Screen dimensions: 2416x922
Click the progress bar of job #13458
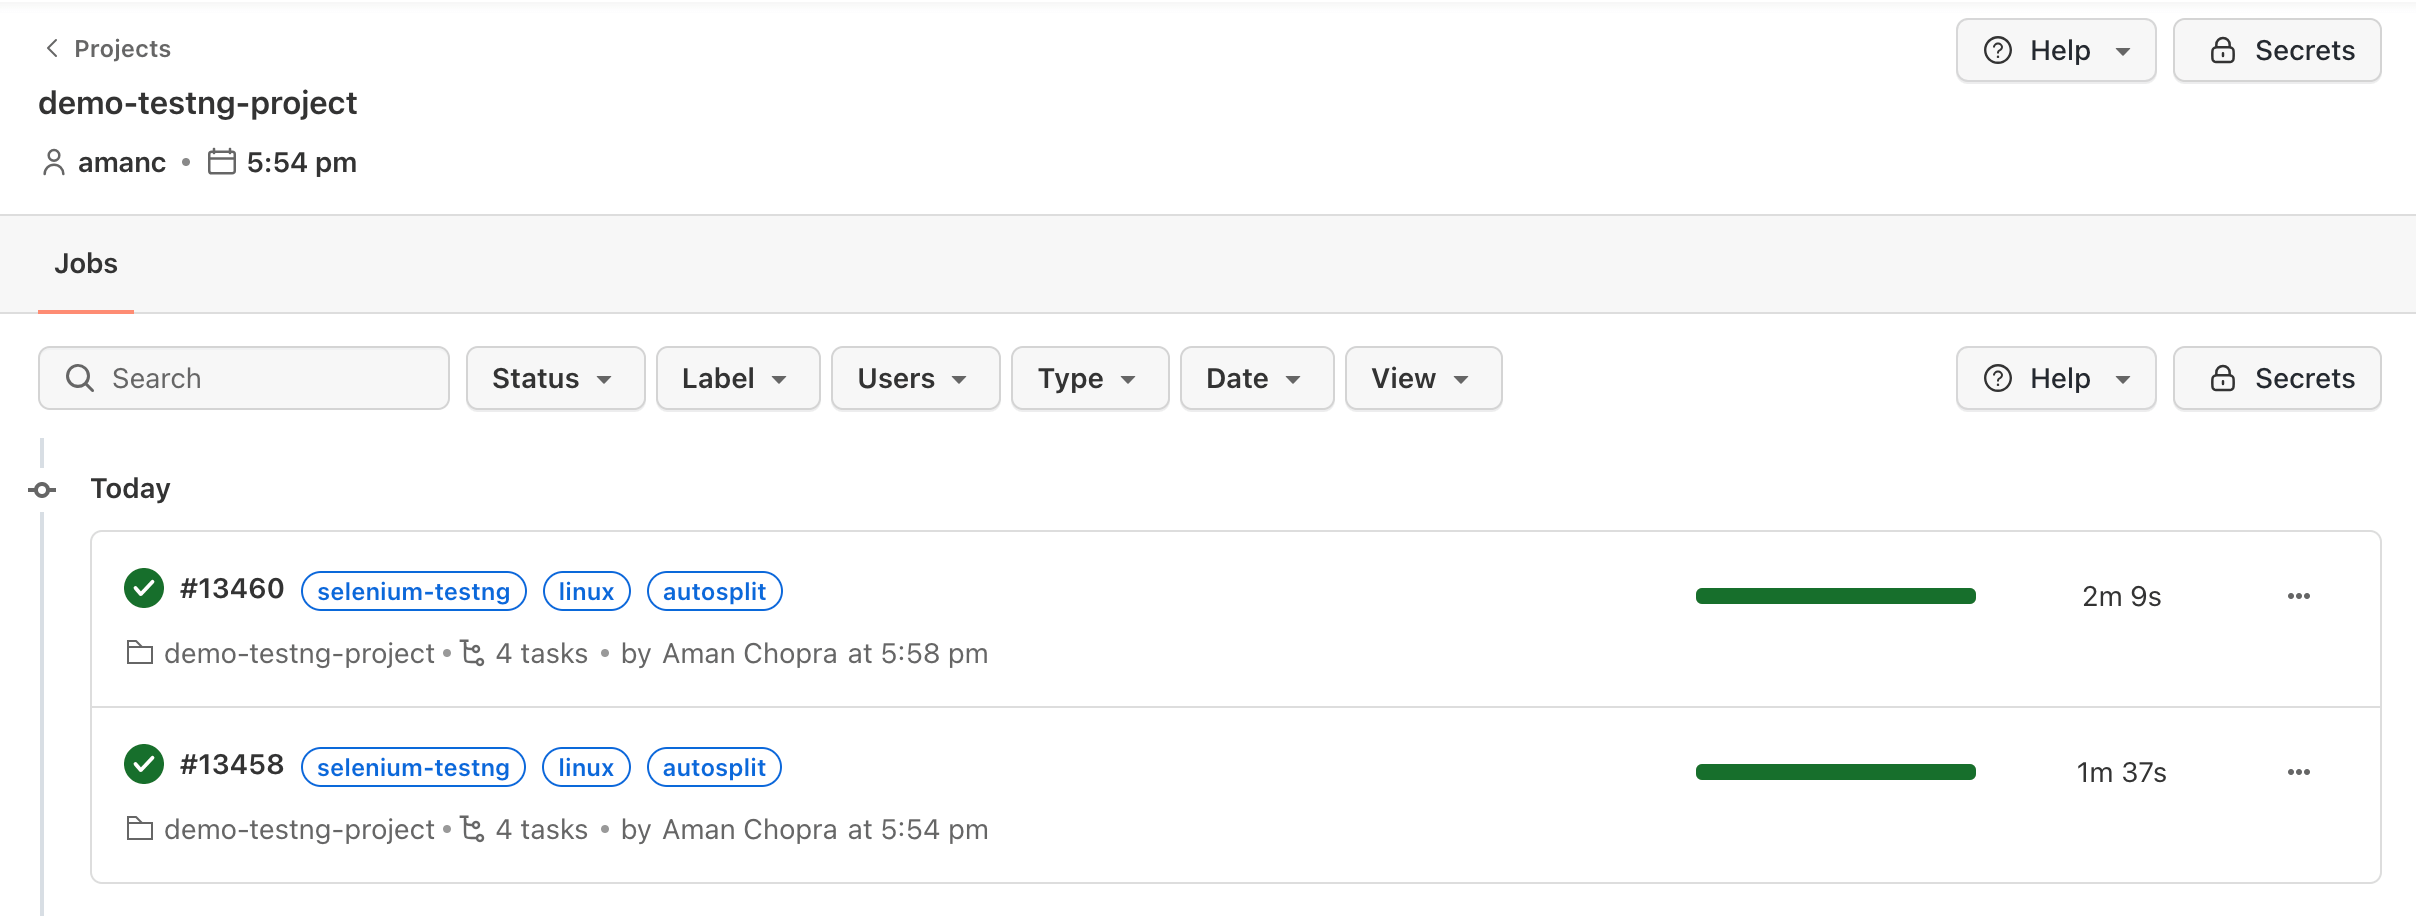pos(1835,772)
